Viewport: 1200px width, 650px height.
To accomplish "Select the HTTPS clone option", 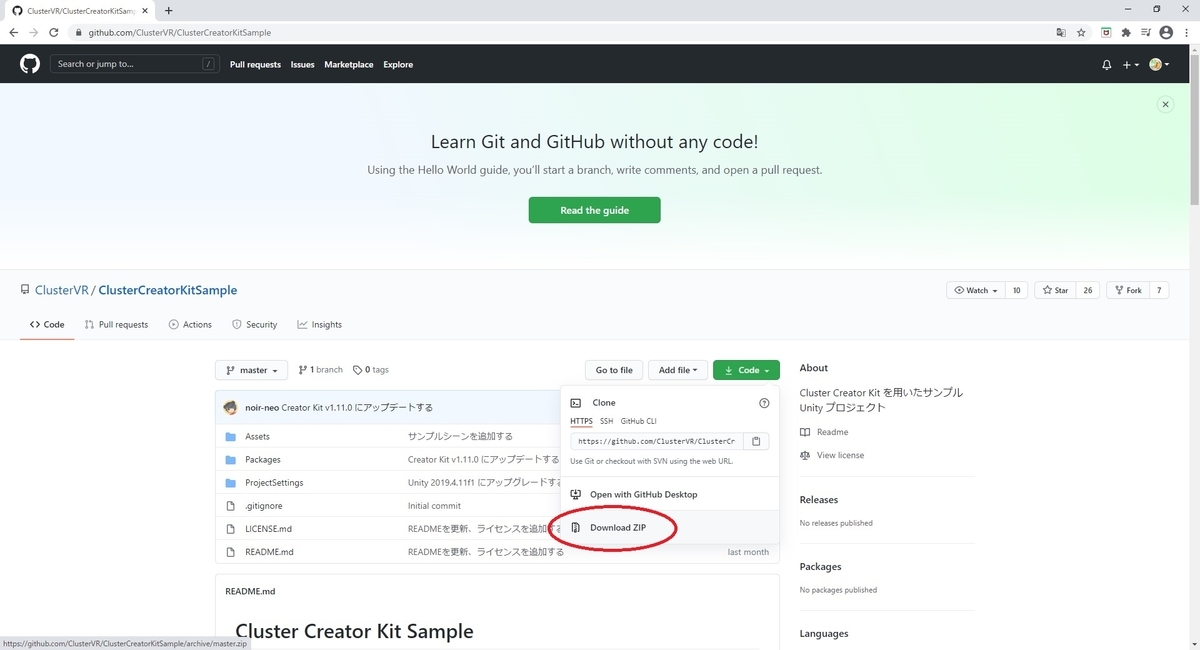I will pyautogui.click(x=581, y=421).
